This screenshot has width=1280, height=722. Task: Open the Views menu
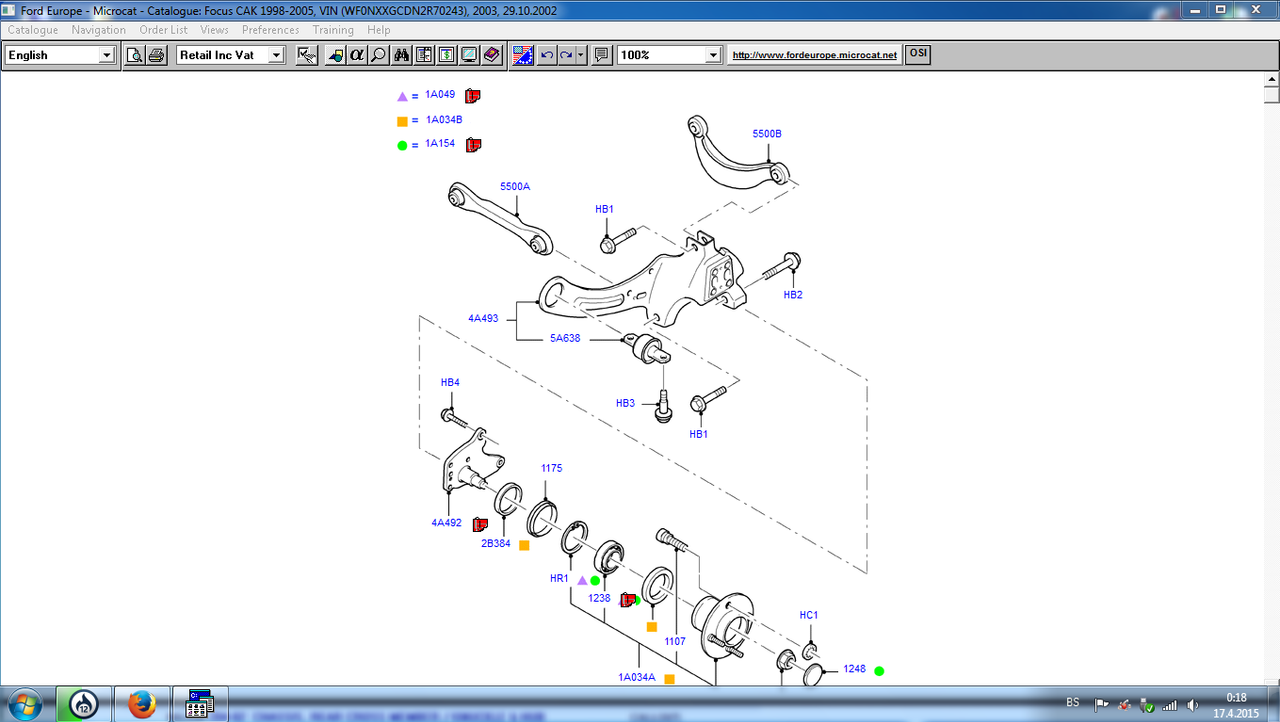click(215, 30)
